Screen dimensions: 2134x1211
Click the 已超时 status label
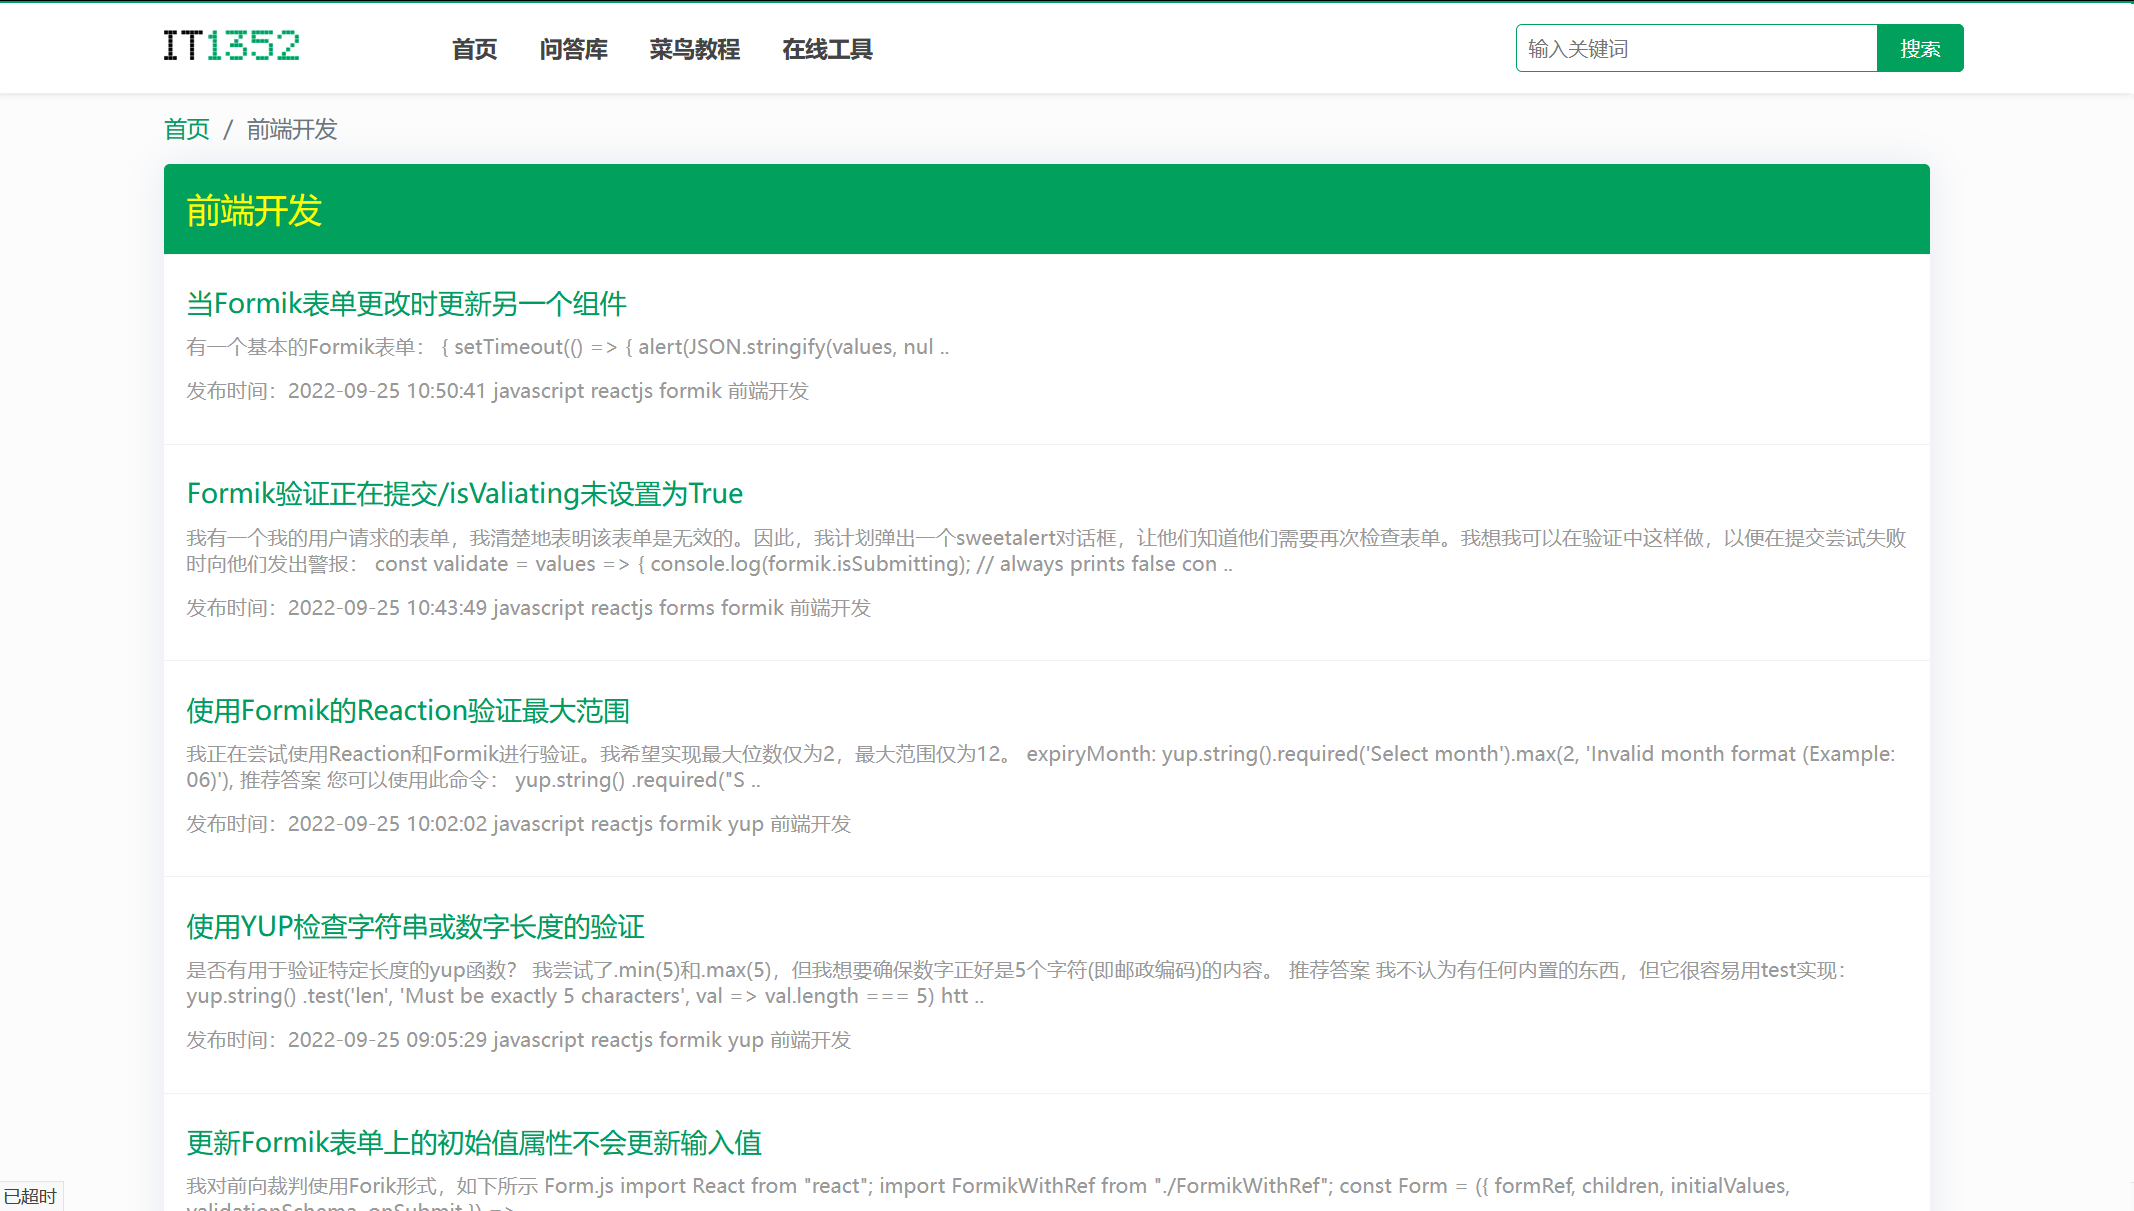[30, 1196]
